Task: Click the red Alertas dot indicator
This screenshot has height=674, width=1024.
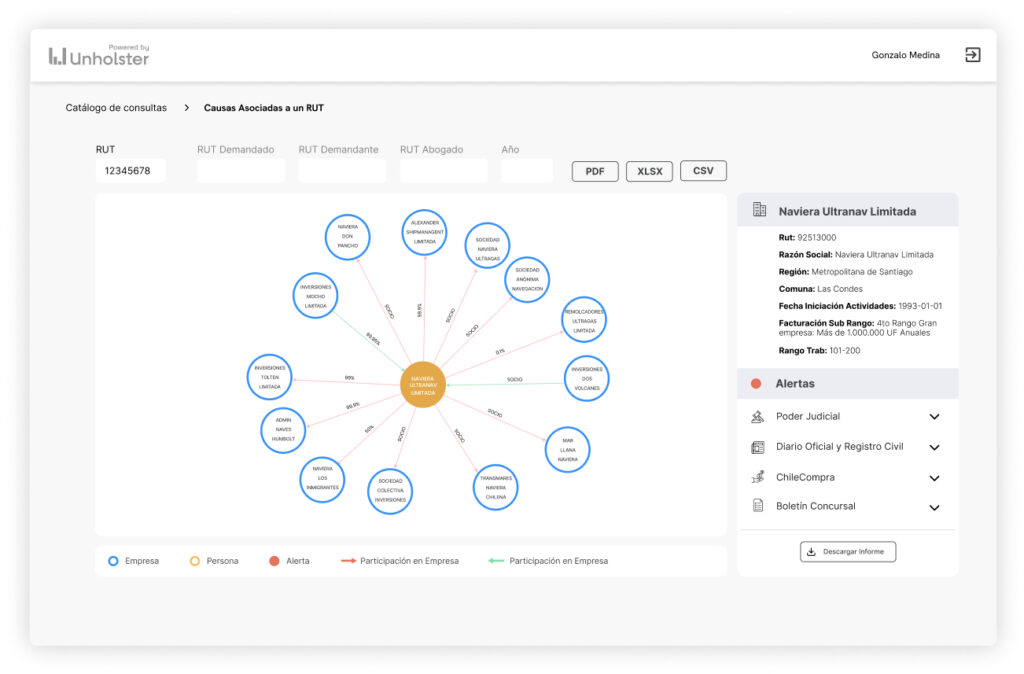Action: tap(756, 383)
